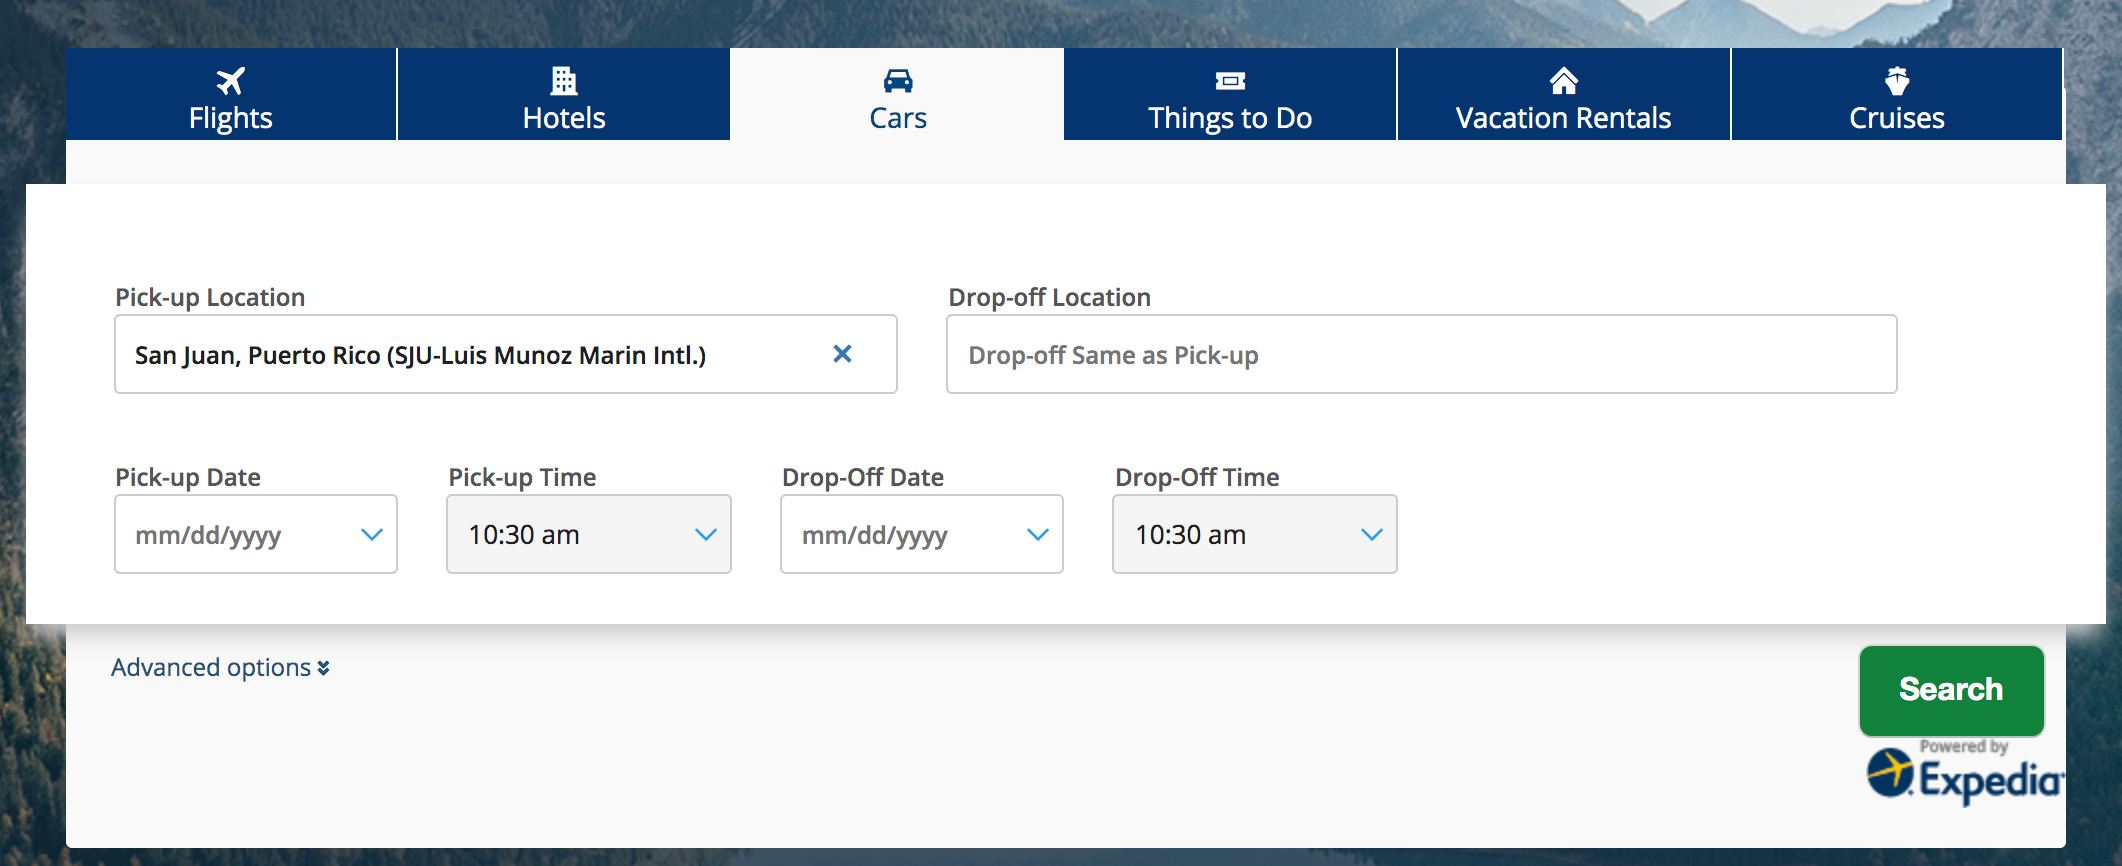Click the Expedia logo

pyautogui.click(x=1963, y=777)
